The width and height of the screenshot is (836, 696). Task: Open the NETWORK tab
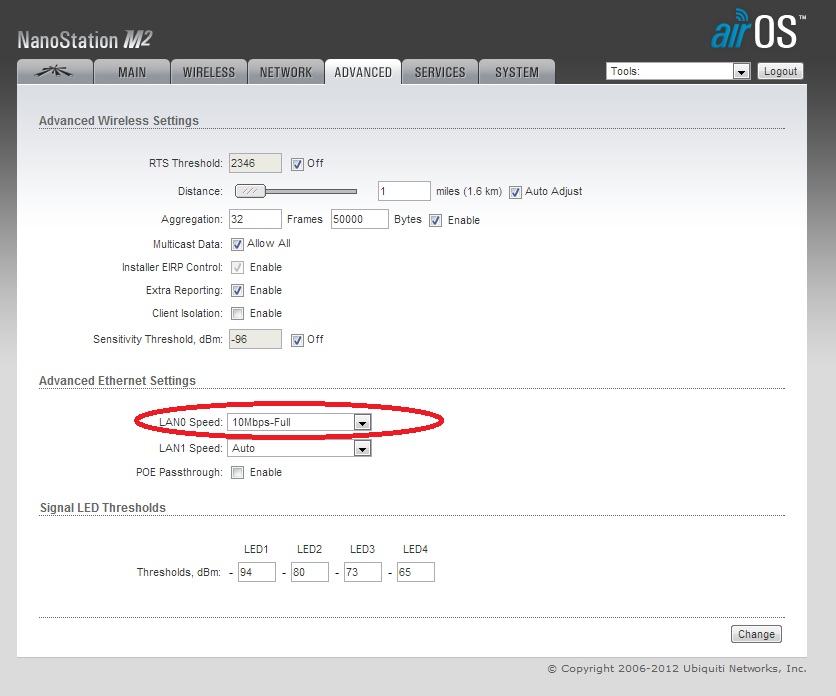(286, 72)
